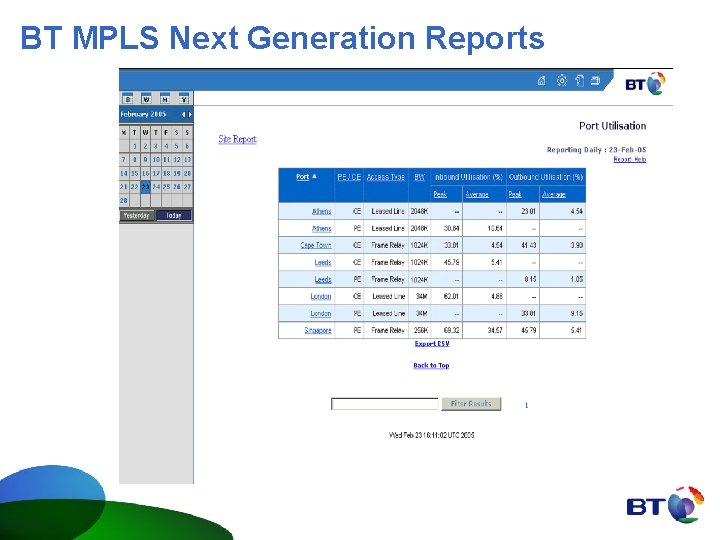720x540 pixels.
Task: Toggle the sort arrow beside Port
Action: pyautogui.click(x=315, y=176)
